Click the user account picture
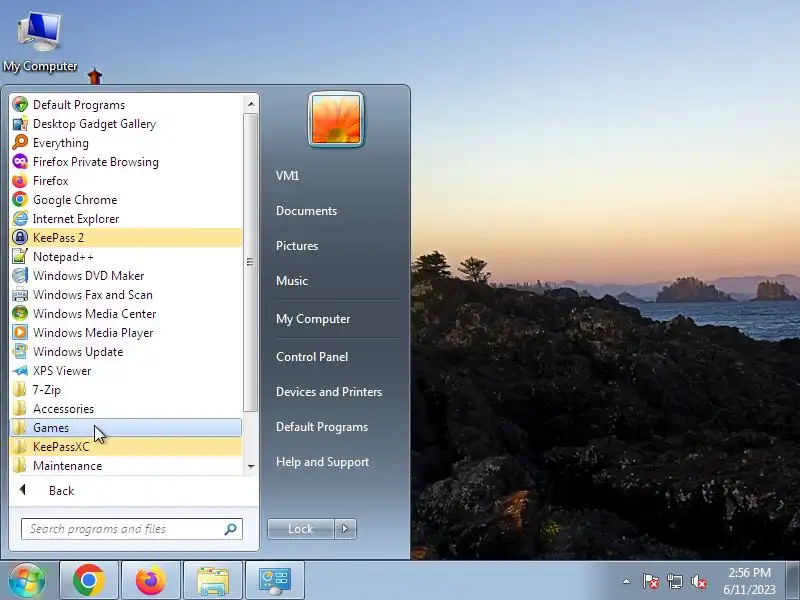 [x=336, y=119]
